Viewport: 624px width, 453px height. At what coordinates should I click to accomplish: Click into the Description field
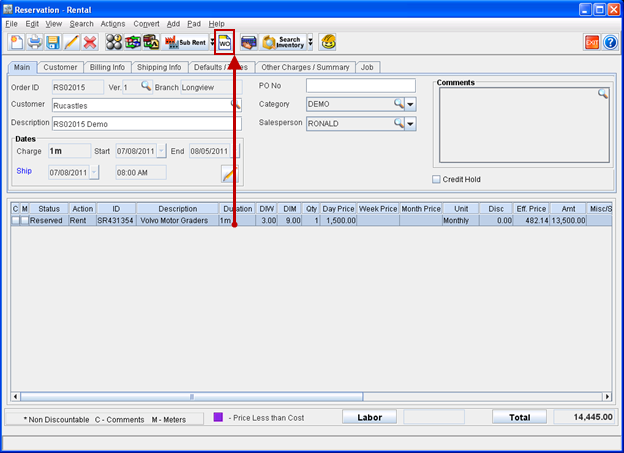[x=147, y=124]
